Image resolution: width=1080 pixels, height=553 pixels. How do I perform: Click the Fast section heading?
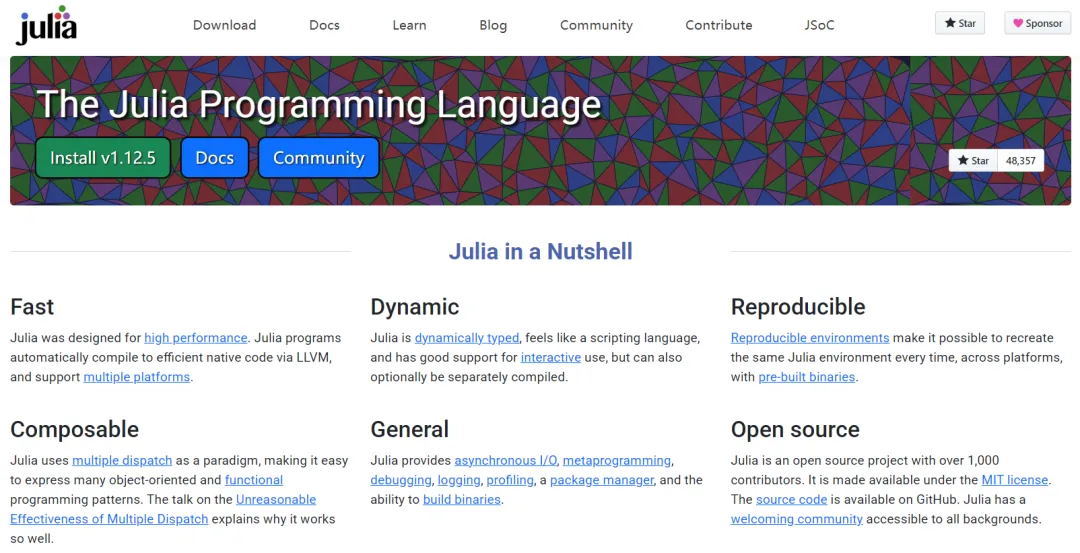click(32, 306)
